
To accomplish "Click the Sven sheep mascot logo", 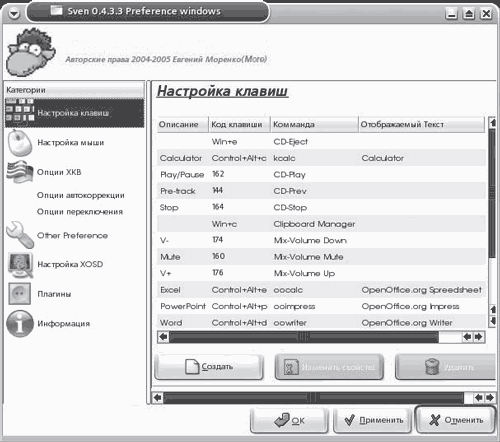I will point(31,52).
